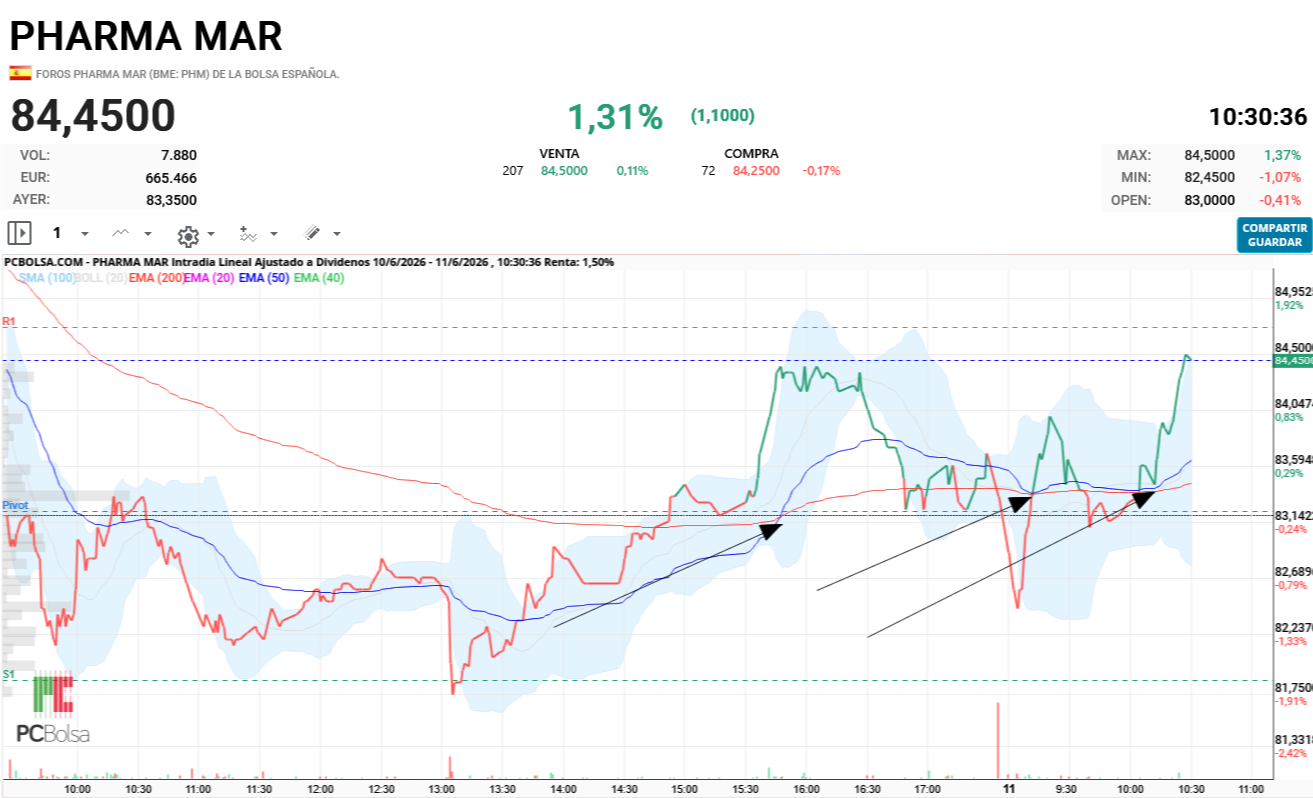
Task: Click the COMPRA price 84,2500
Action: [756, 171]
